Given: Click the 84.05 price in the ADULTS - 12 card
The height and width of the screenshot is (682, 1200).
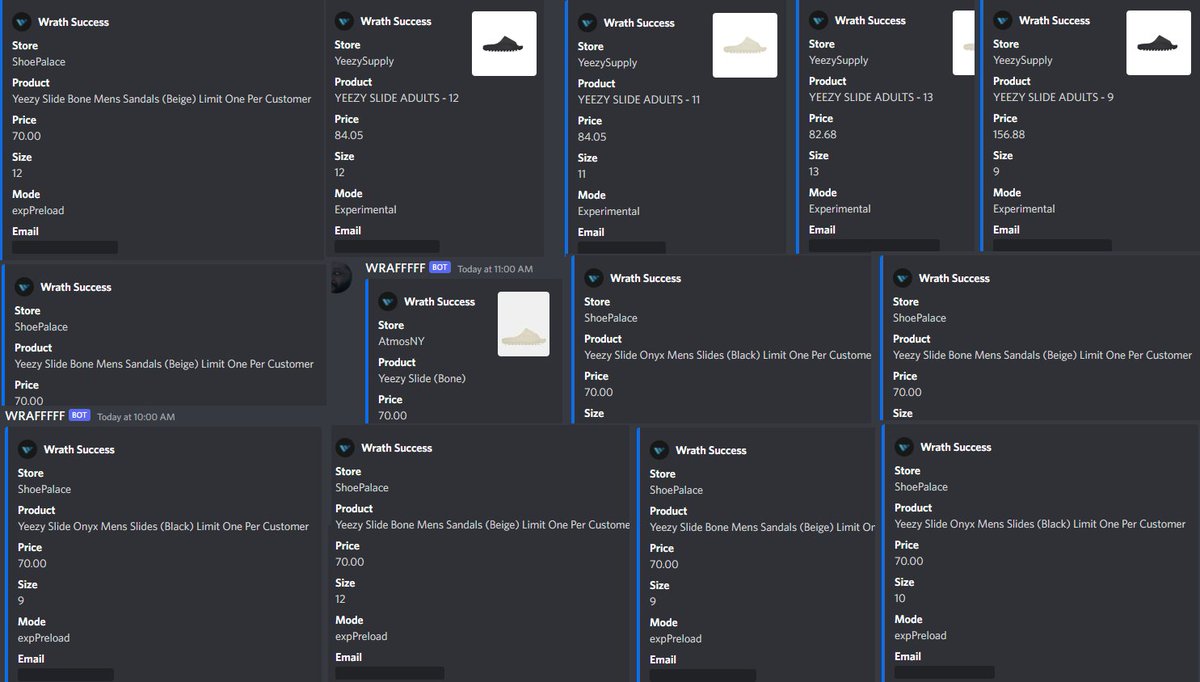Looking at the screenshot, I should [349, 135].
